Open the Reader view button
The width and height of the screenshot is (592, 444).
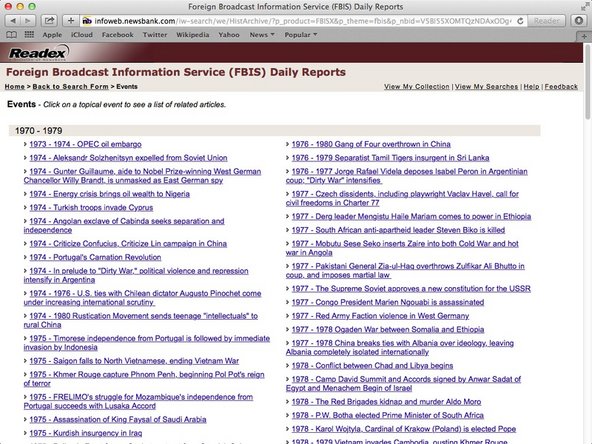click(x=546, y=21)
